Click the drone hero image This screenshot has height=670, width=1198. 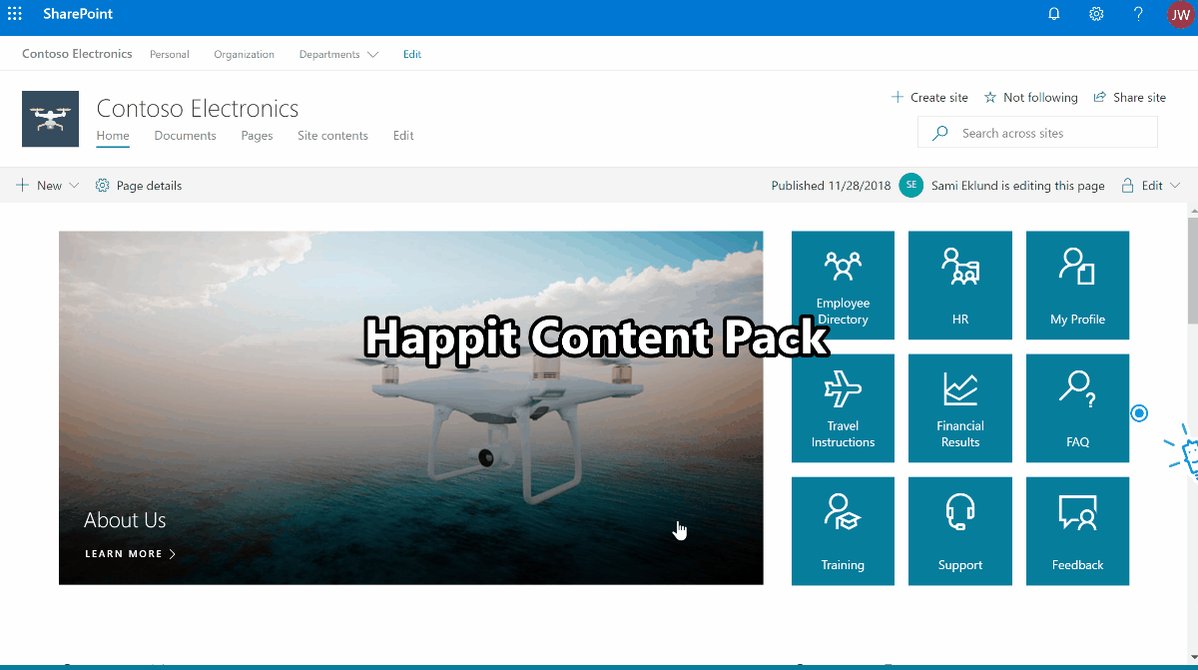pos(411,408)
